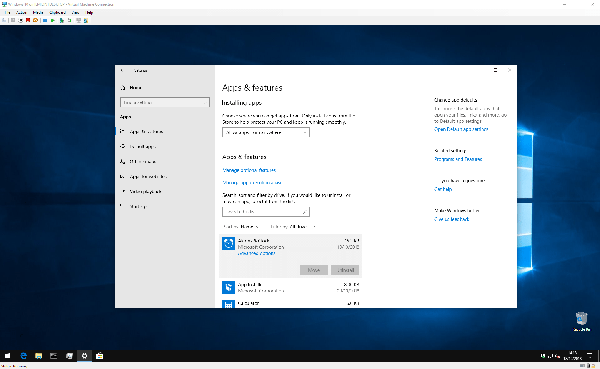This screenshot has width=600, height=369.
Task: Click the Checkpoint toolbar icon
Action: pyautogui.click(x=62, y=20)
